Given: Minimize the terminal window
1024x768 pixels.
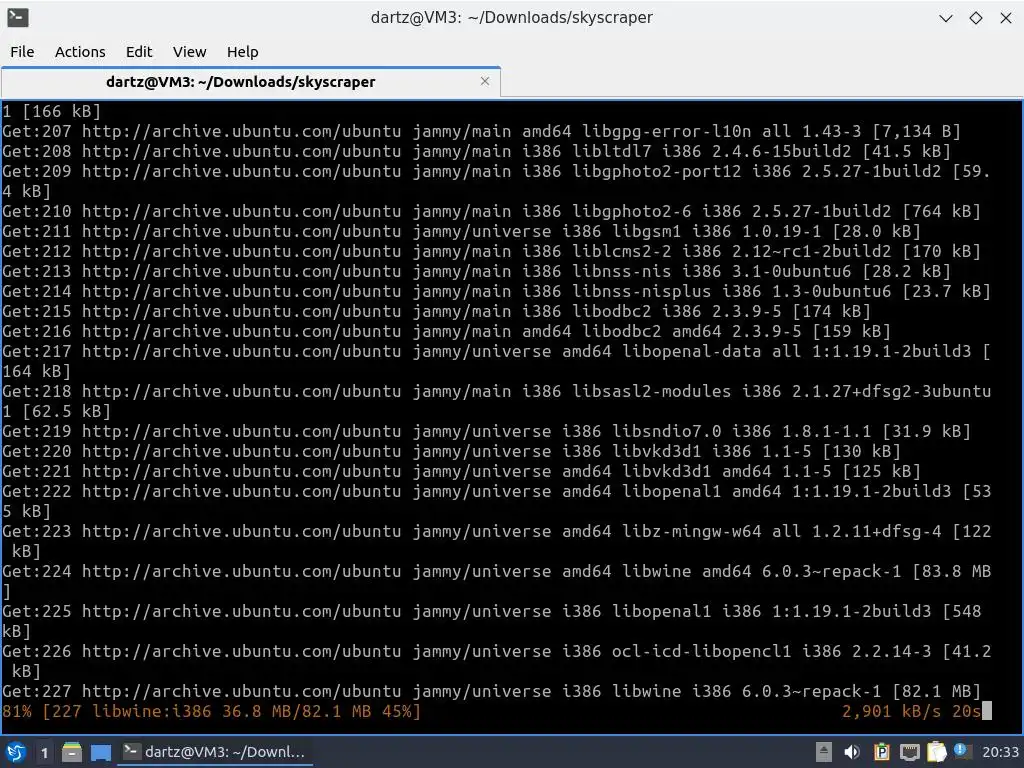Looking at the screenshot, I should point(946,18).
